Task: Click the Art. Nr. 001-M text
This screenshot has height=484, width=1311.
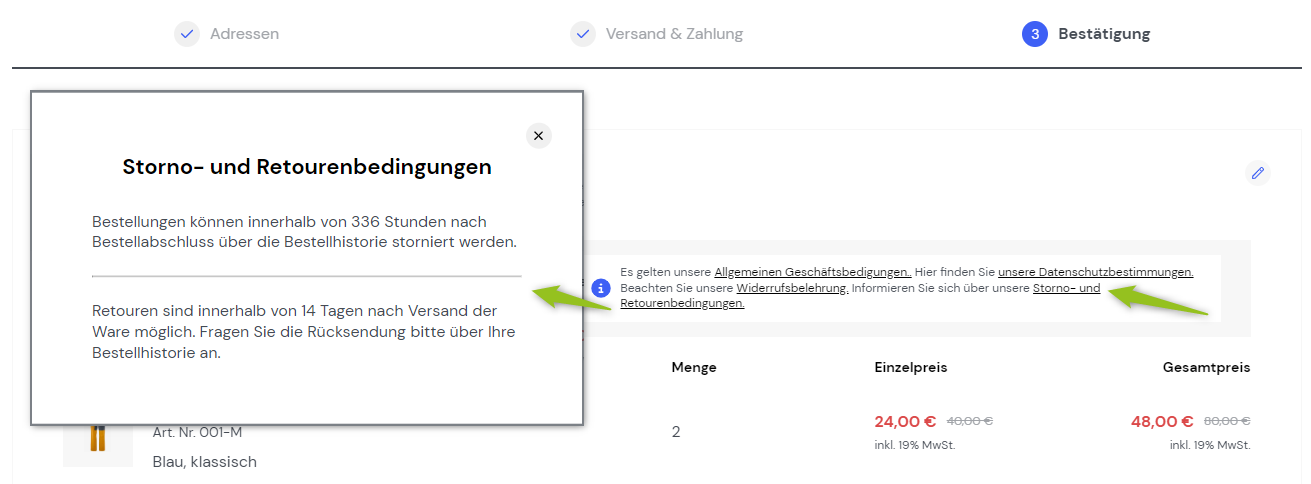Action: coord(197,432)
